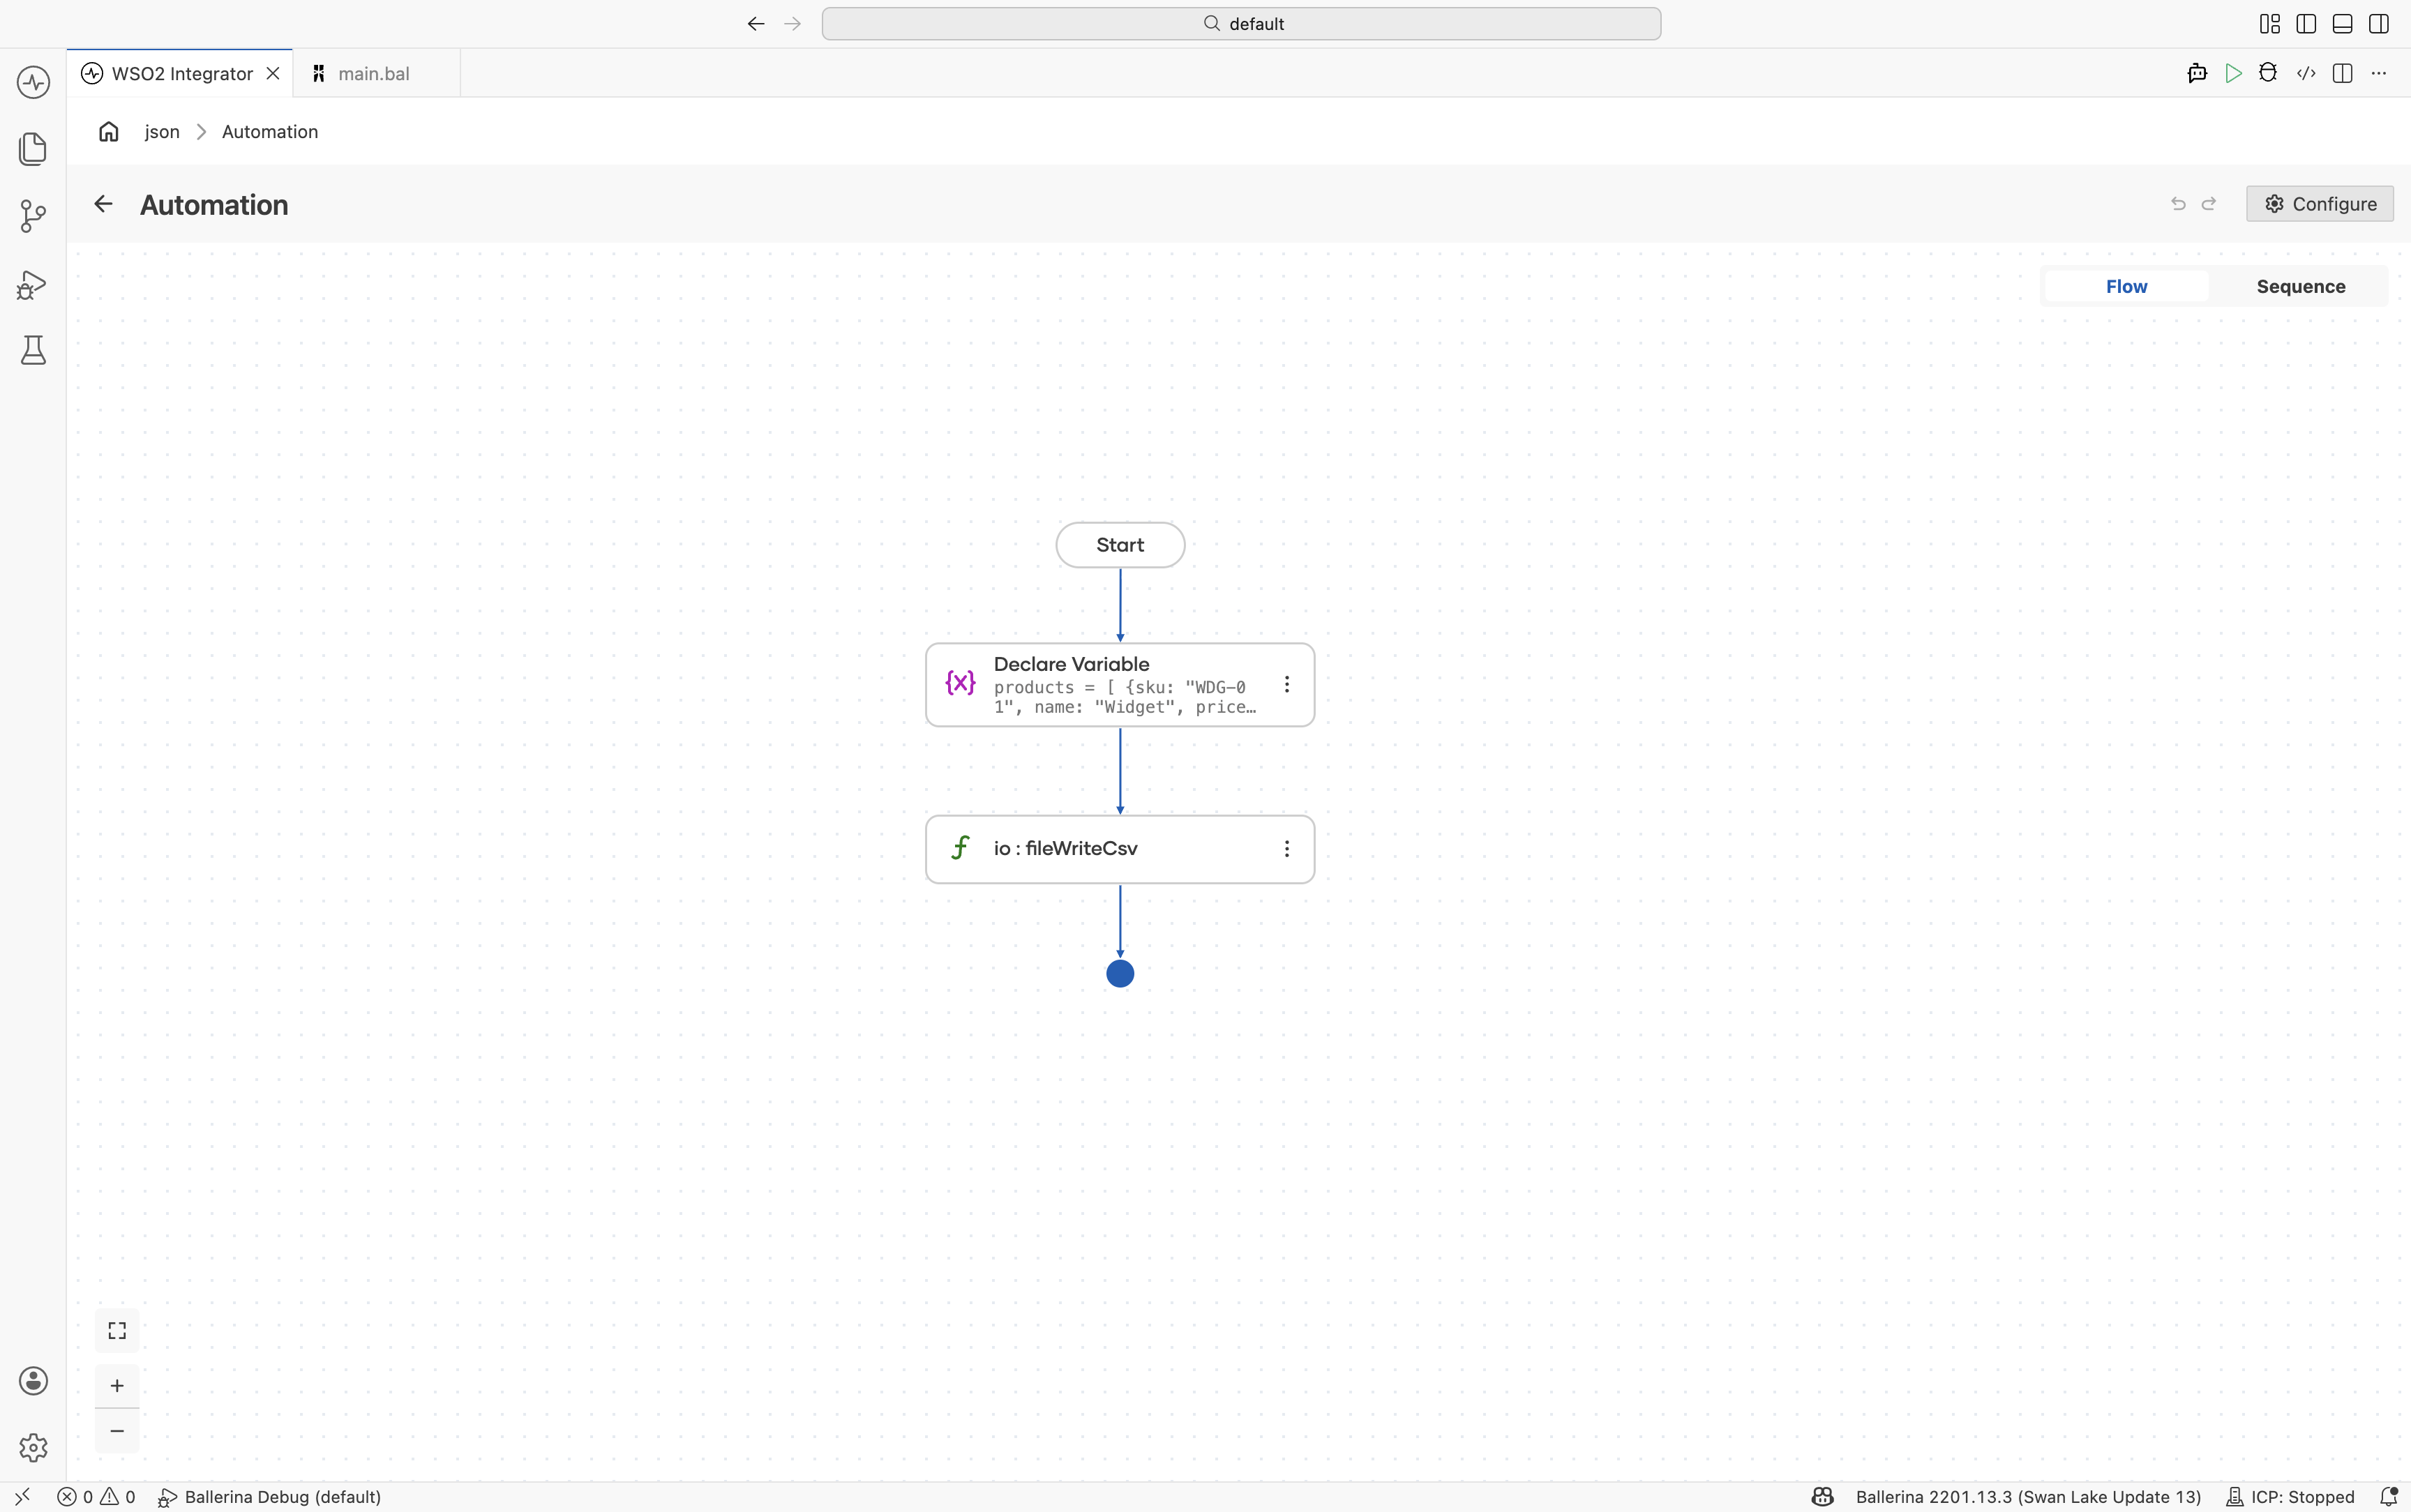Viewport: 2411px width, 1512px height.
Task: Zoom out the diagram with minus button
Action: pyautogui.click(x=117, y=1431)
